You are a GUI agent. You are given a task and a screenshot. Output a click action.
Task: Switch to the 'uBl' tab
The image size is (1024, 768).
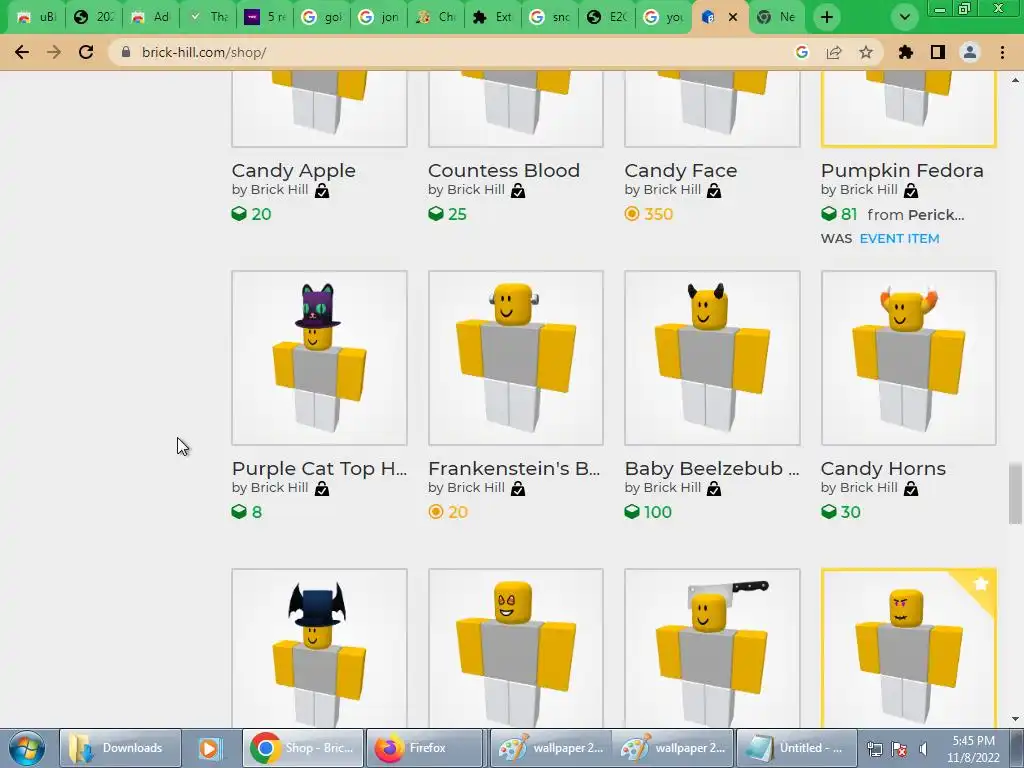point(37,17)
